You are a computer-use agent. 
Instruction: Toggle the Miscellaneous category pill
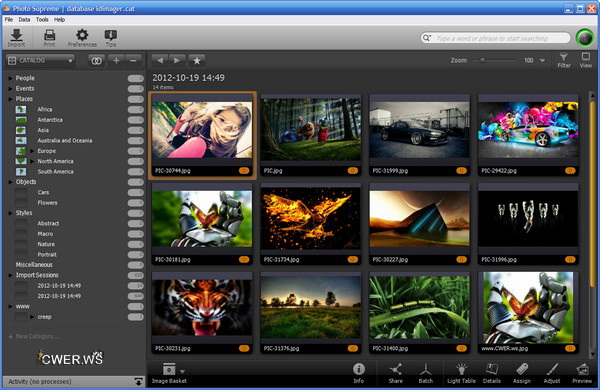(x=135, y=265)
